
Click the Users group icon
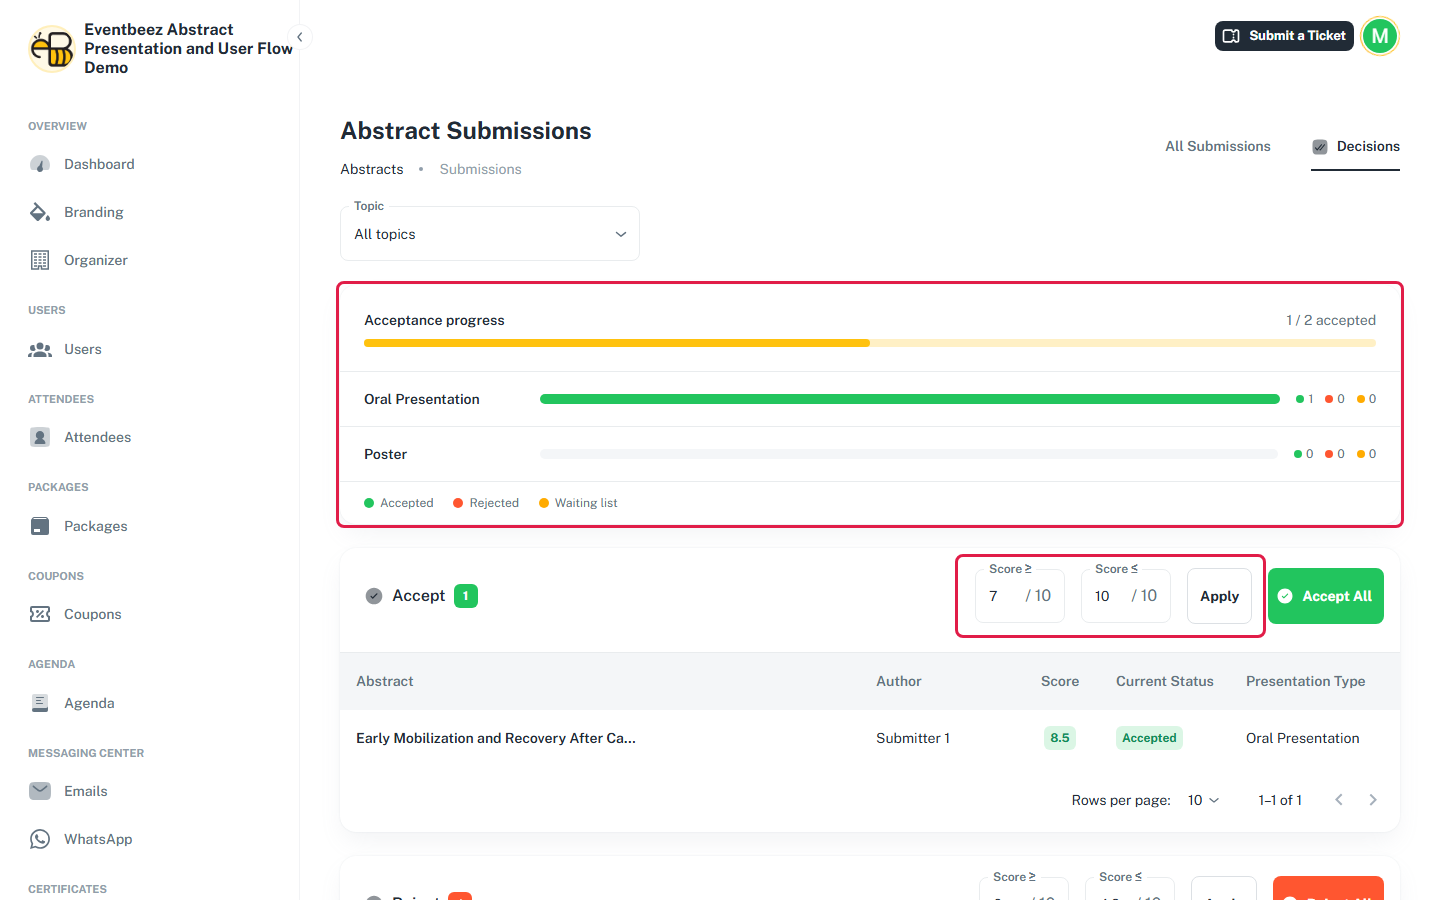40,349
